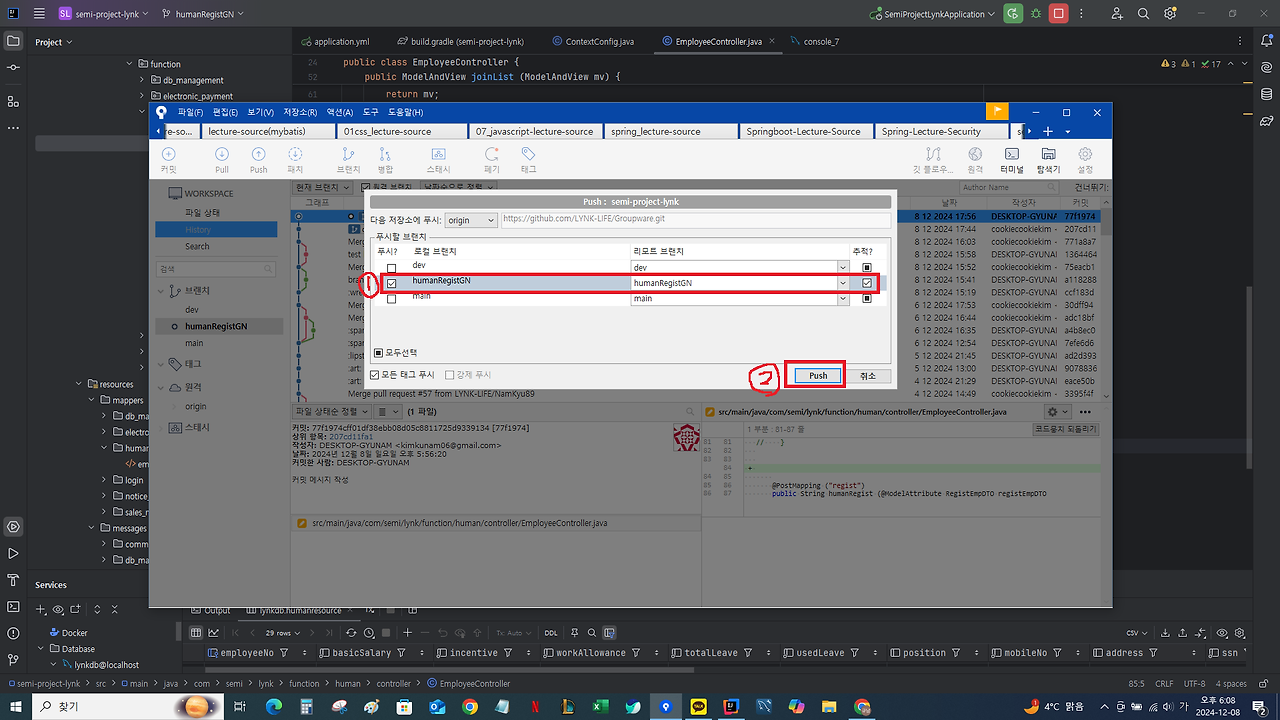The image size is (1280, 720).
Task: Click EmployeeController in the breadcrumb bar
Action: point(468,683)
